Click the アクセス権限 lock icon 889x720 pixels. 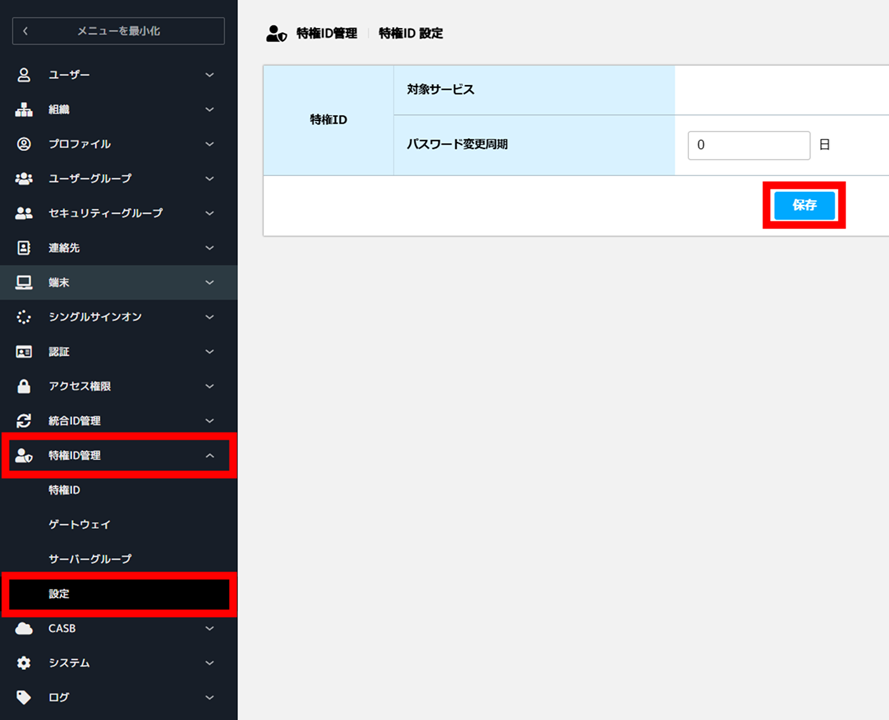tap(24, 386)
